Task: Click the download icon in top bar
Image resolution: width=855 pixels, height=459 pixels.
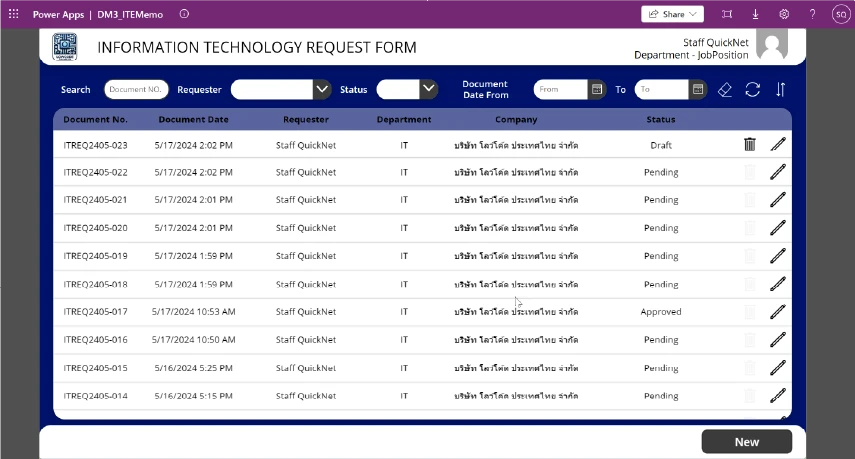Action: (755, 14)
